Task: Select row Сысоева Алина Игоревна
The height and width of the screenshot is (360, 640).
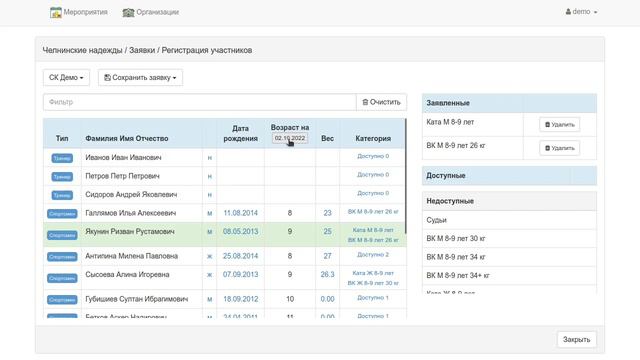Action: coord(225,278)
